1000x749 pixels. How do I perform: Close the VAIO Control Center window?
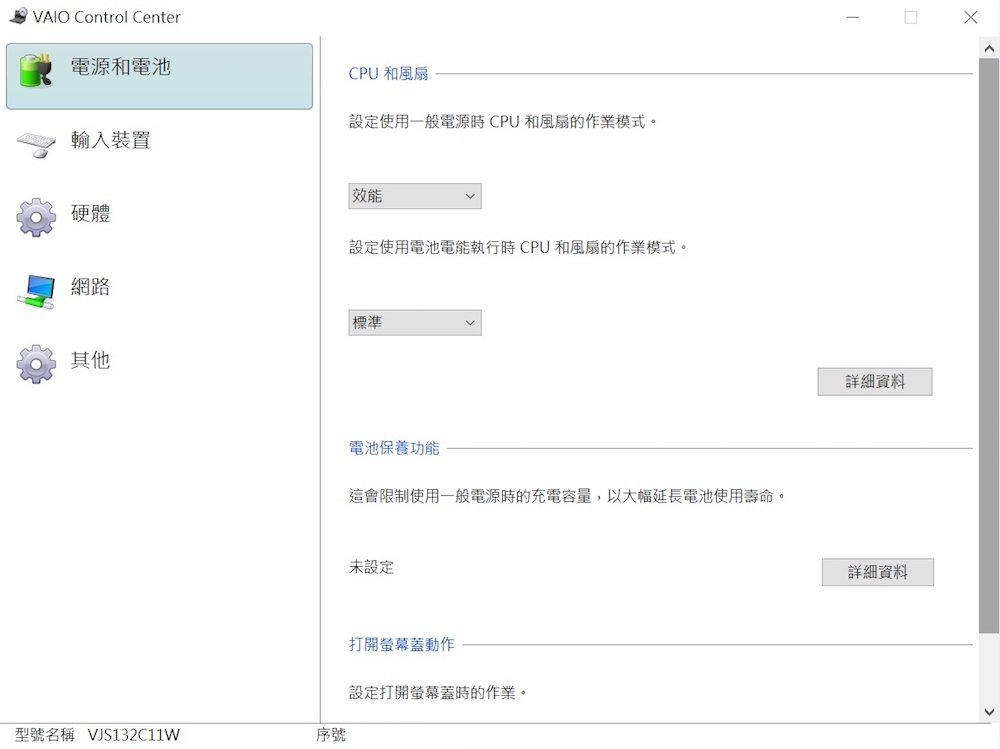[971, 17]
